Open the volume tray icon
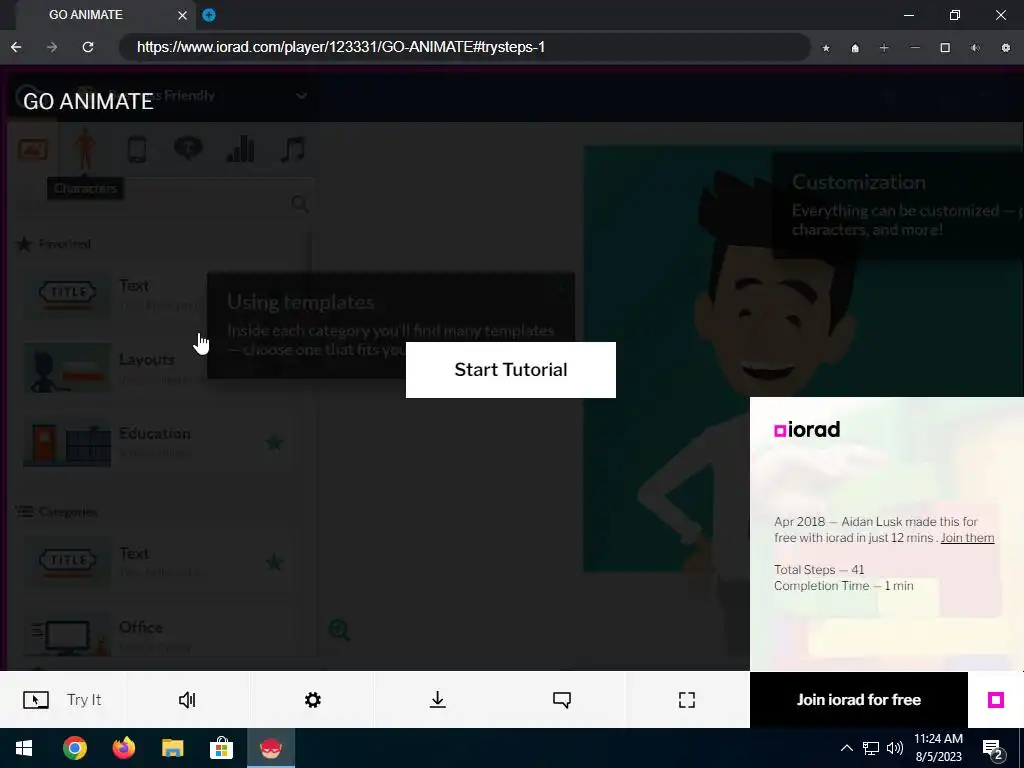The height and width of the screenshot is (768, 1024). pyautogui.click(x=895, y=748)
